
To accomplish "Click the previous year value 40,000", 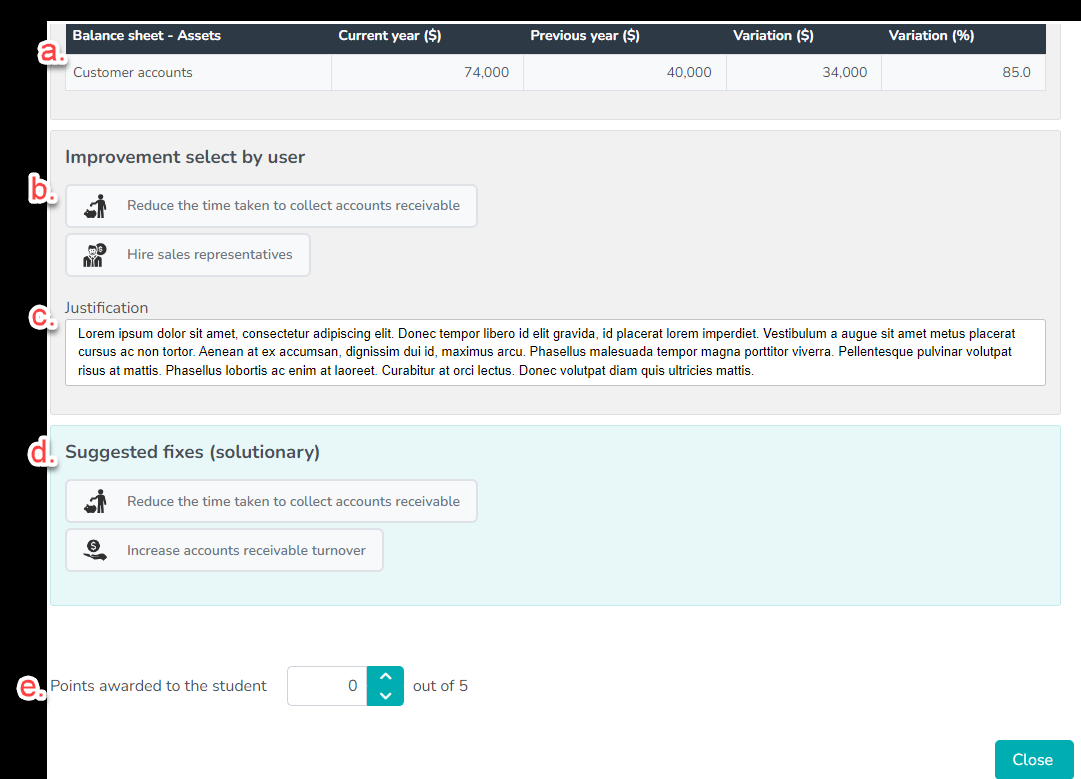I will click(x=689, y=72).
